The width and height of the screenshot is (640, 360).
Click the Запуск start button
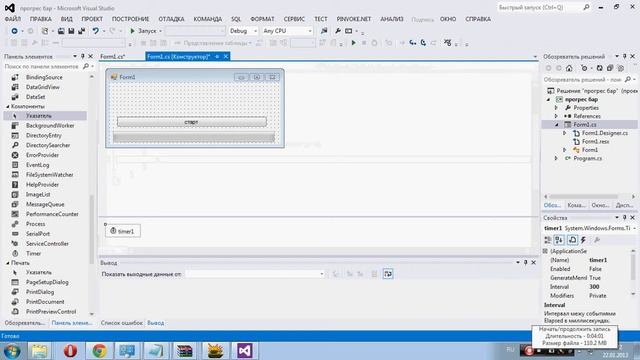(144, 31)
